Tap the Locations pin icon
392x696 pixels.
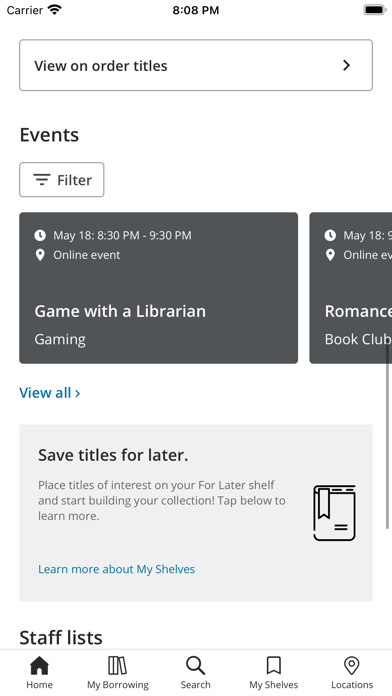(x=352, y=665)
